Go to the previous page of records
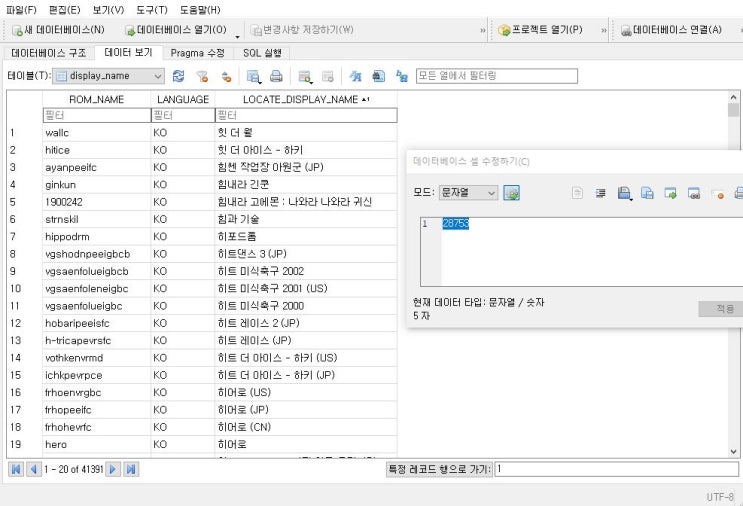Viewport: 743px width, 506px height. (x=34, y=470)
